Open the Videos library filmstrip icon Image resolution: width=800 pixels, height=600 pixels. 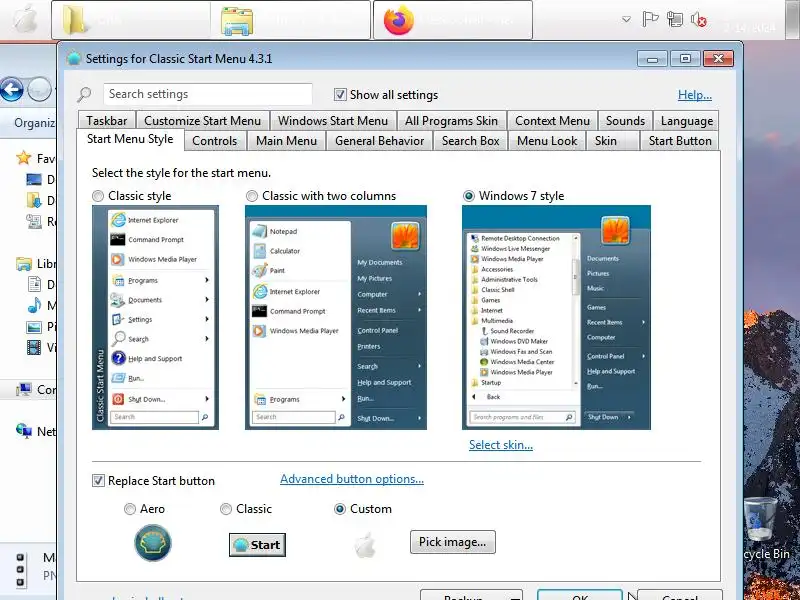pyautogui.click(x=34, y=347)
